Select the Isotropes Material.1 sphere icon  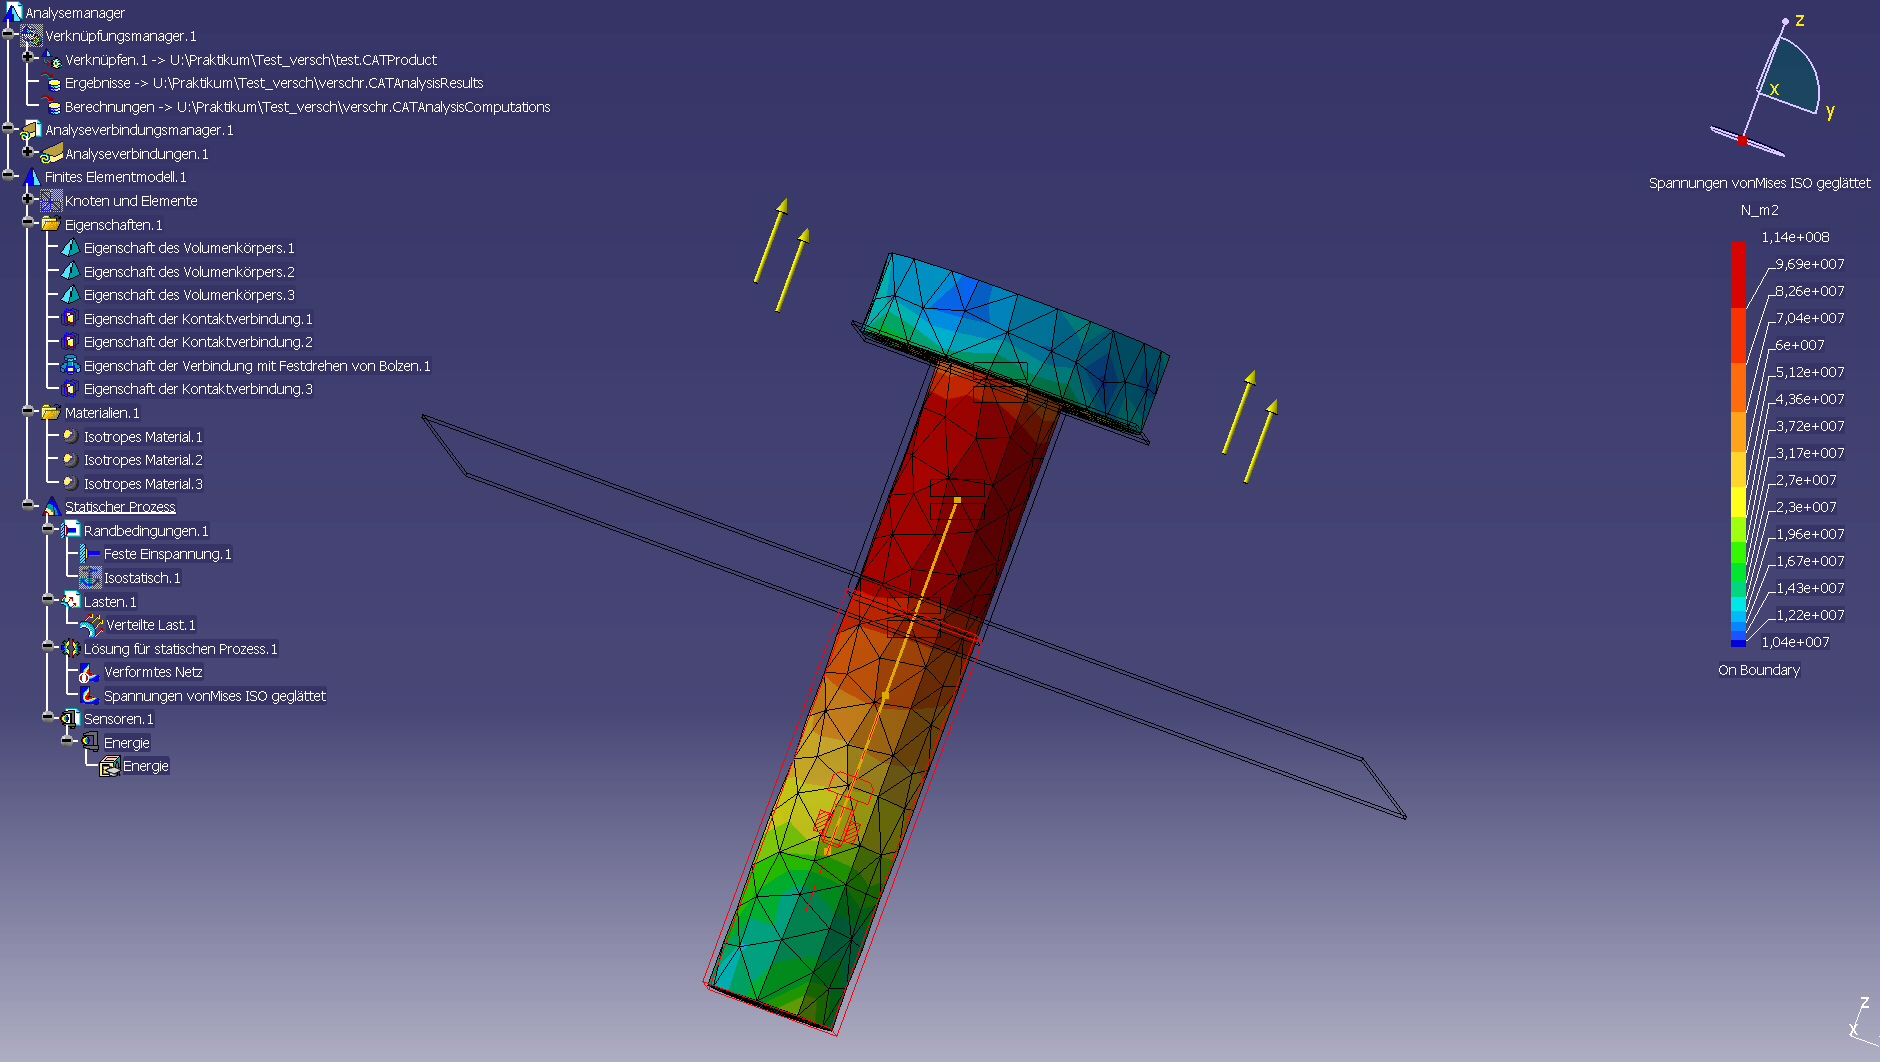tap(70, 437)
